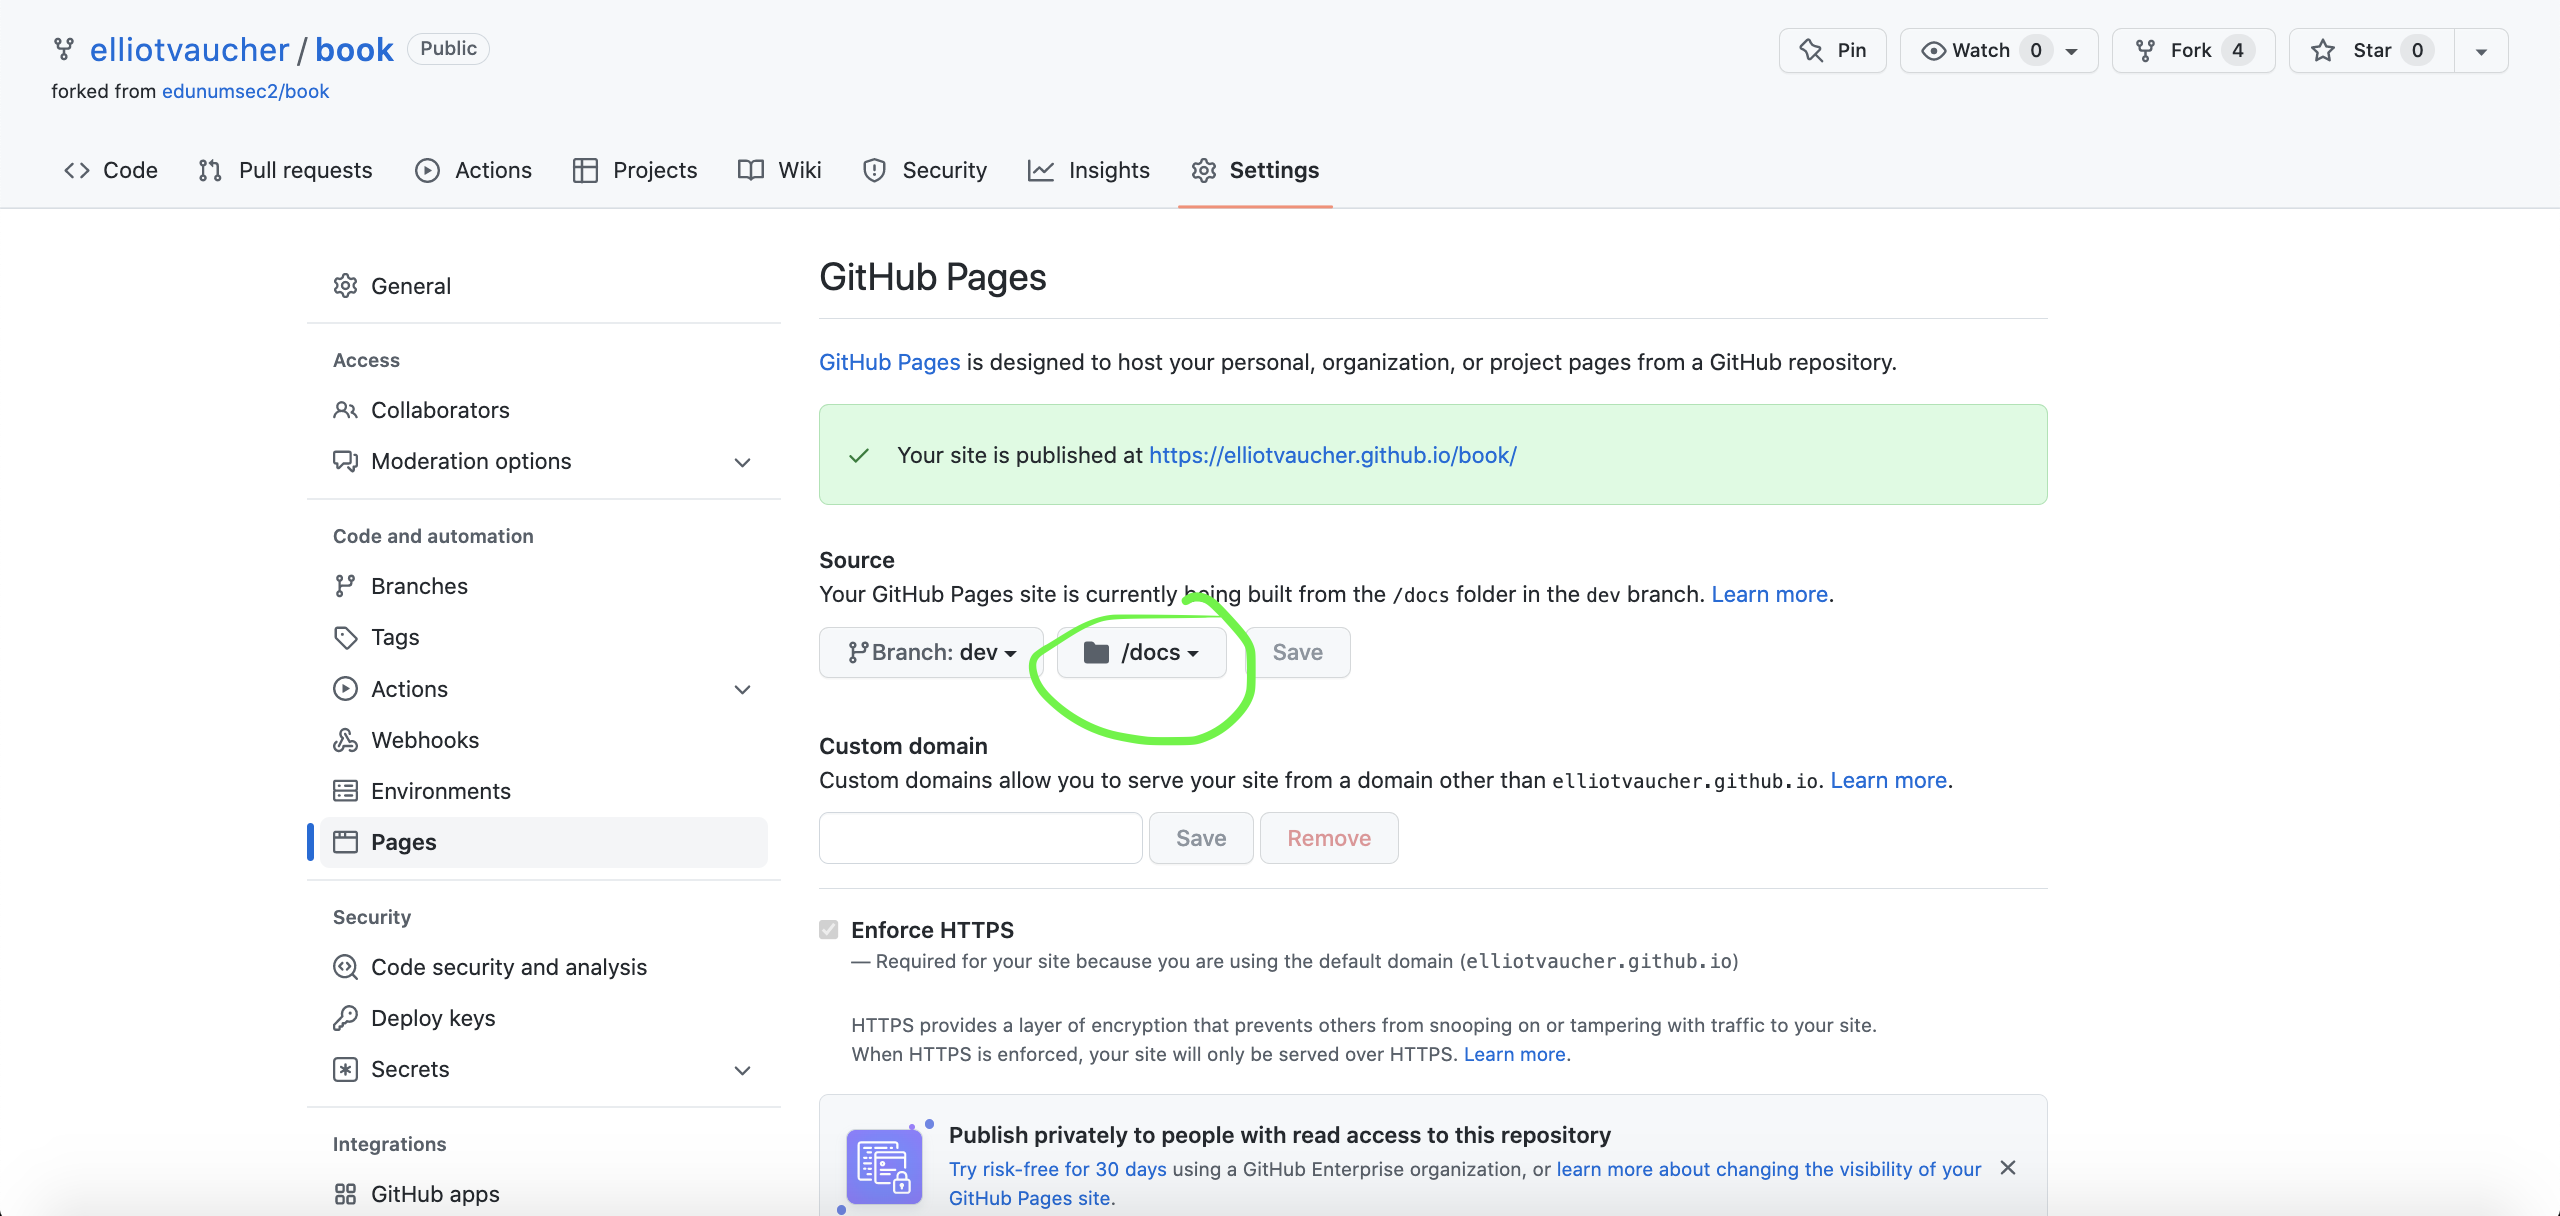2560x1216 pixels.
Task: Click the Branches icon in sidebar
Action: click(346, 586)
